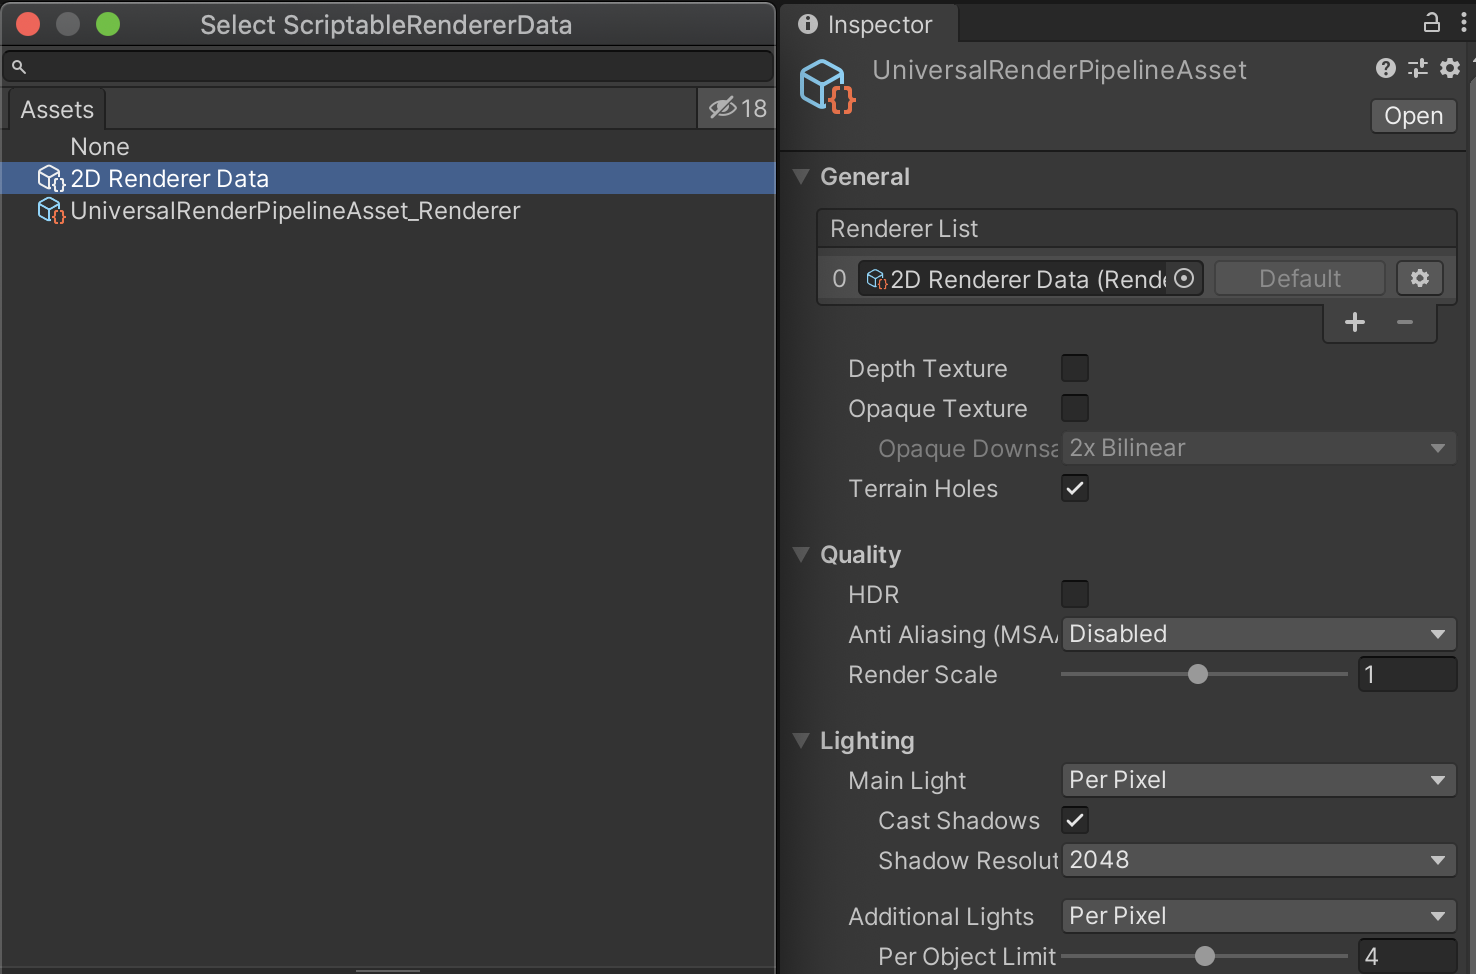Open Main Light Per Pixel dropdown
1476x974 pixels.
tap(1259, 780)
